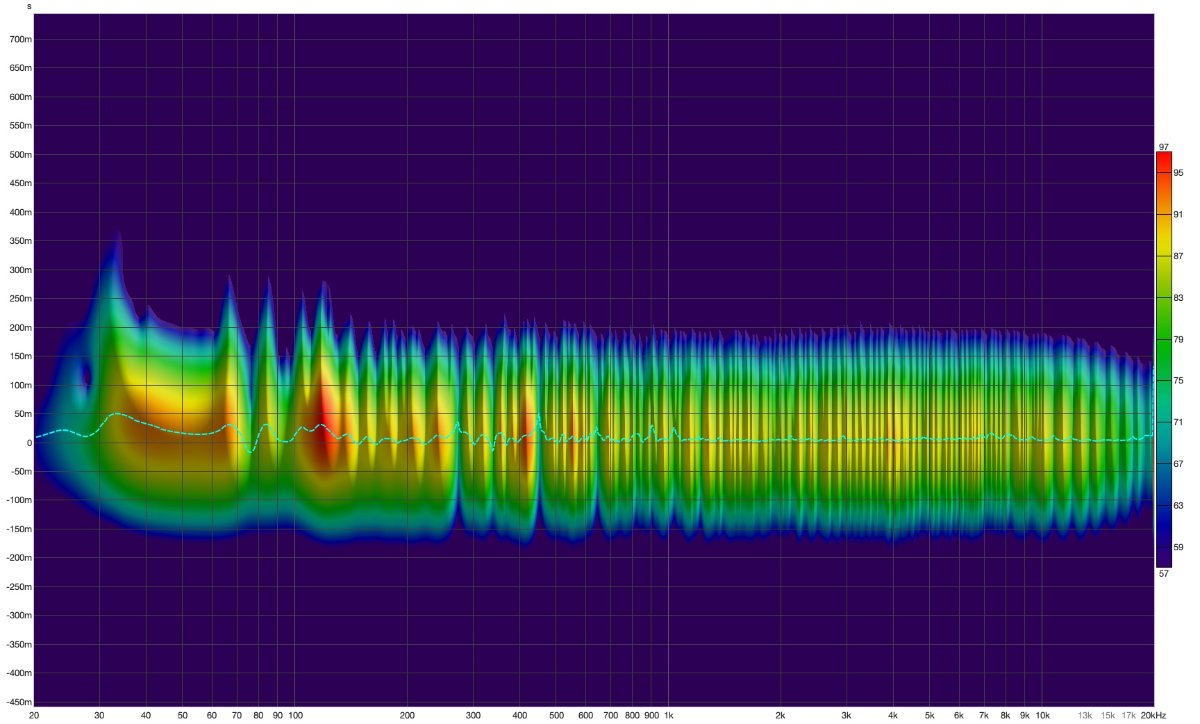Click the 63 dB mark on the color legend
The width and height of the screenshot is (1200, 724).
coord(1178,506)
